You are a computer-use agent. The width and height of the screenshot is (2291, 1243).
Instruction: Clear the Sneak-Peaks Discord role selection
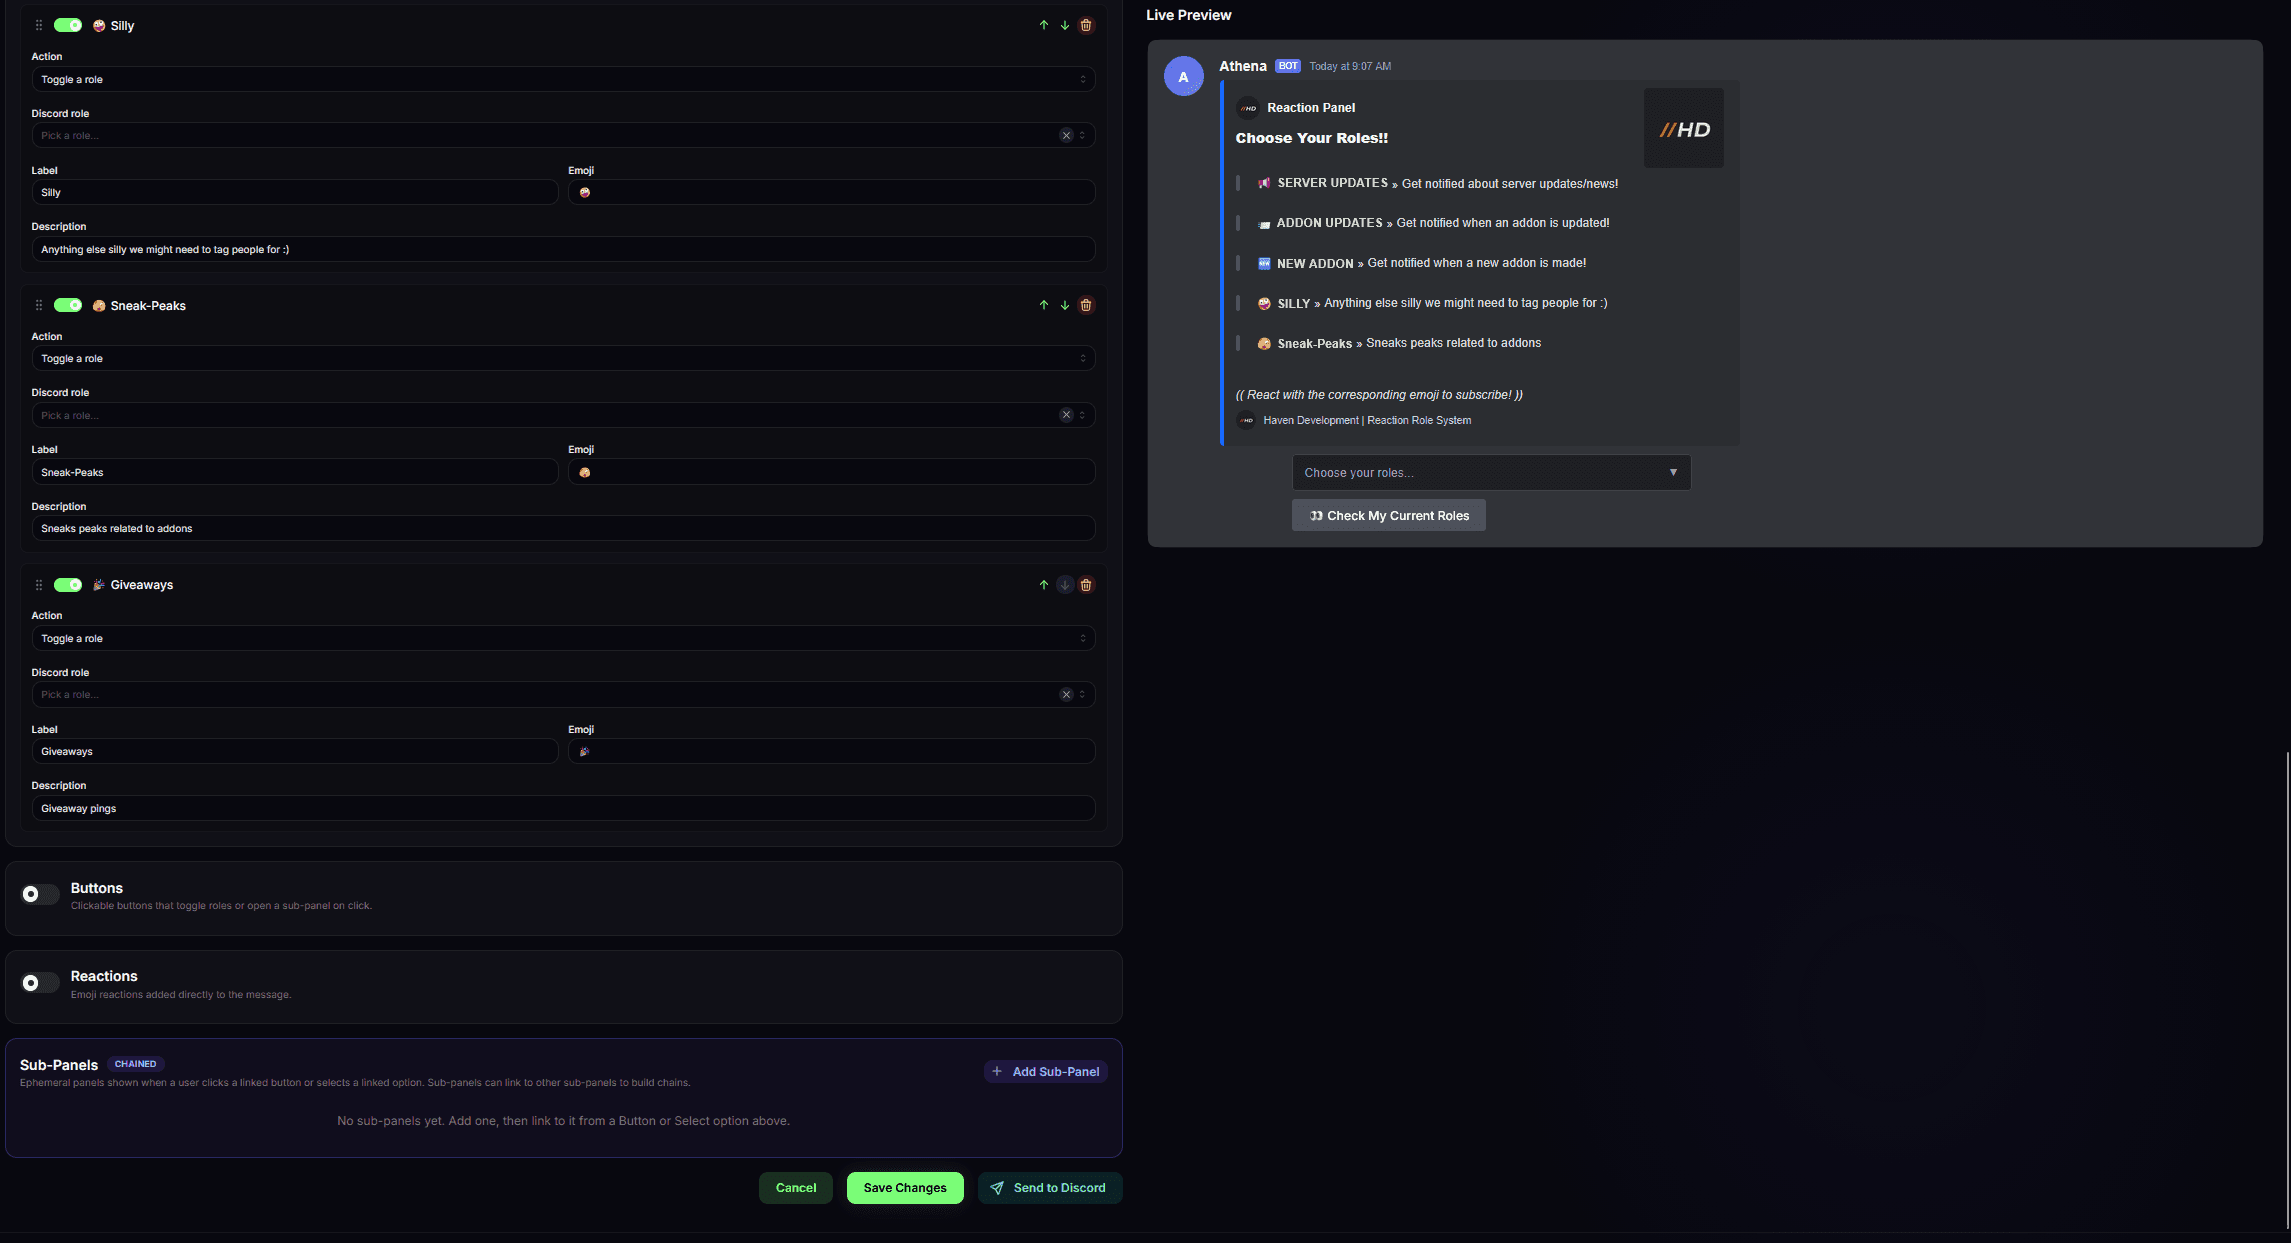1066,415
